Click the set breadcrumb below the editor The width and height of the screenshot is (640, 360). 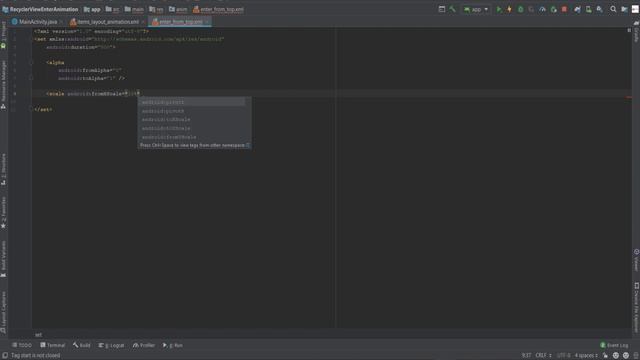point(38,335)
